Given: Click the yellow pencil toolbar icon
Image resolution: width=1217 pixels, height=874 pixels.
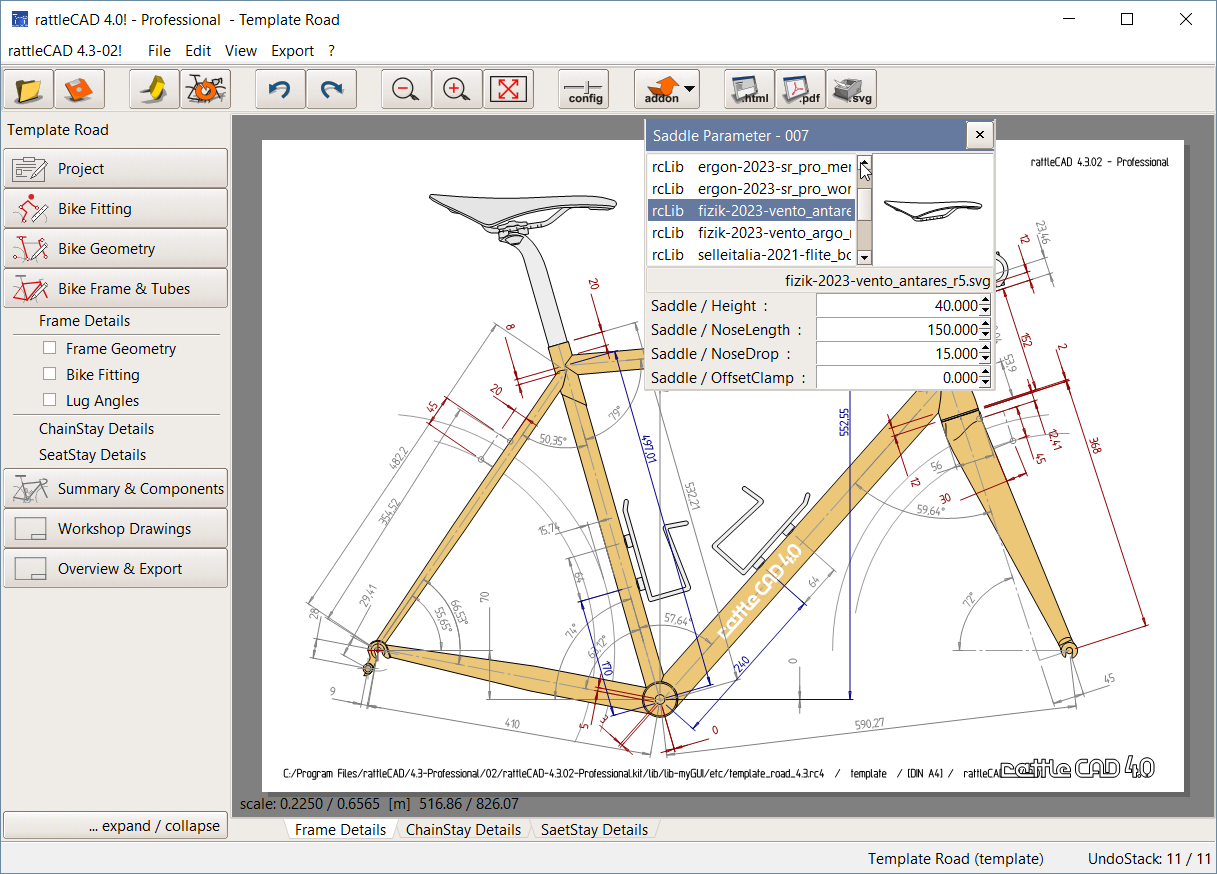Looking at the screenshot, I should pos(154,89).
